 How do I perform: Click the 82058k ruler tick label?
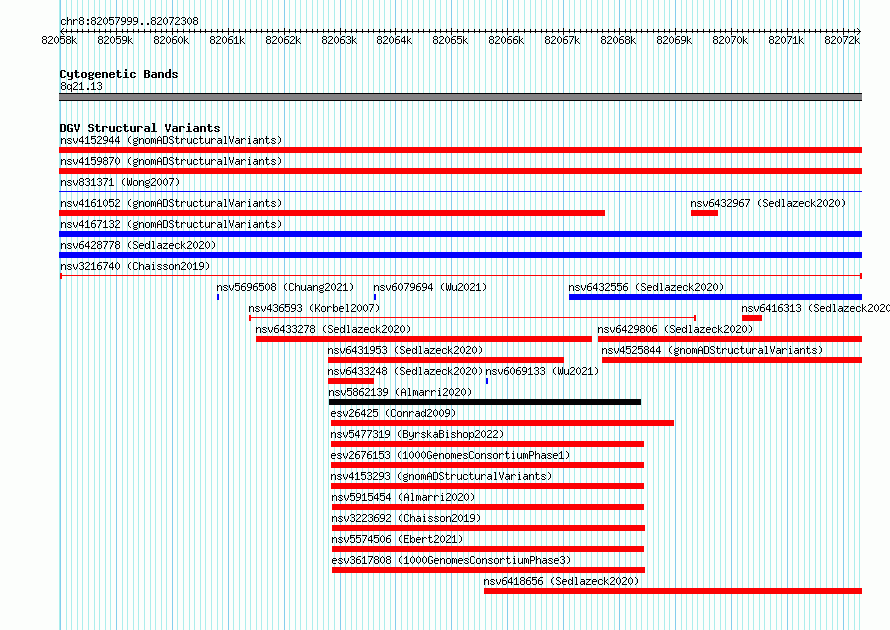click(x=59, y=40)
